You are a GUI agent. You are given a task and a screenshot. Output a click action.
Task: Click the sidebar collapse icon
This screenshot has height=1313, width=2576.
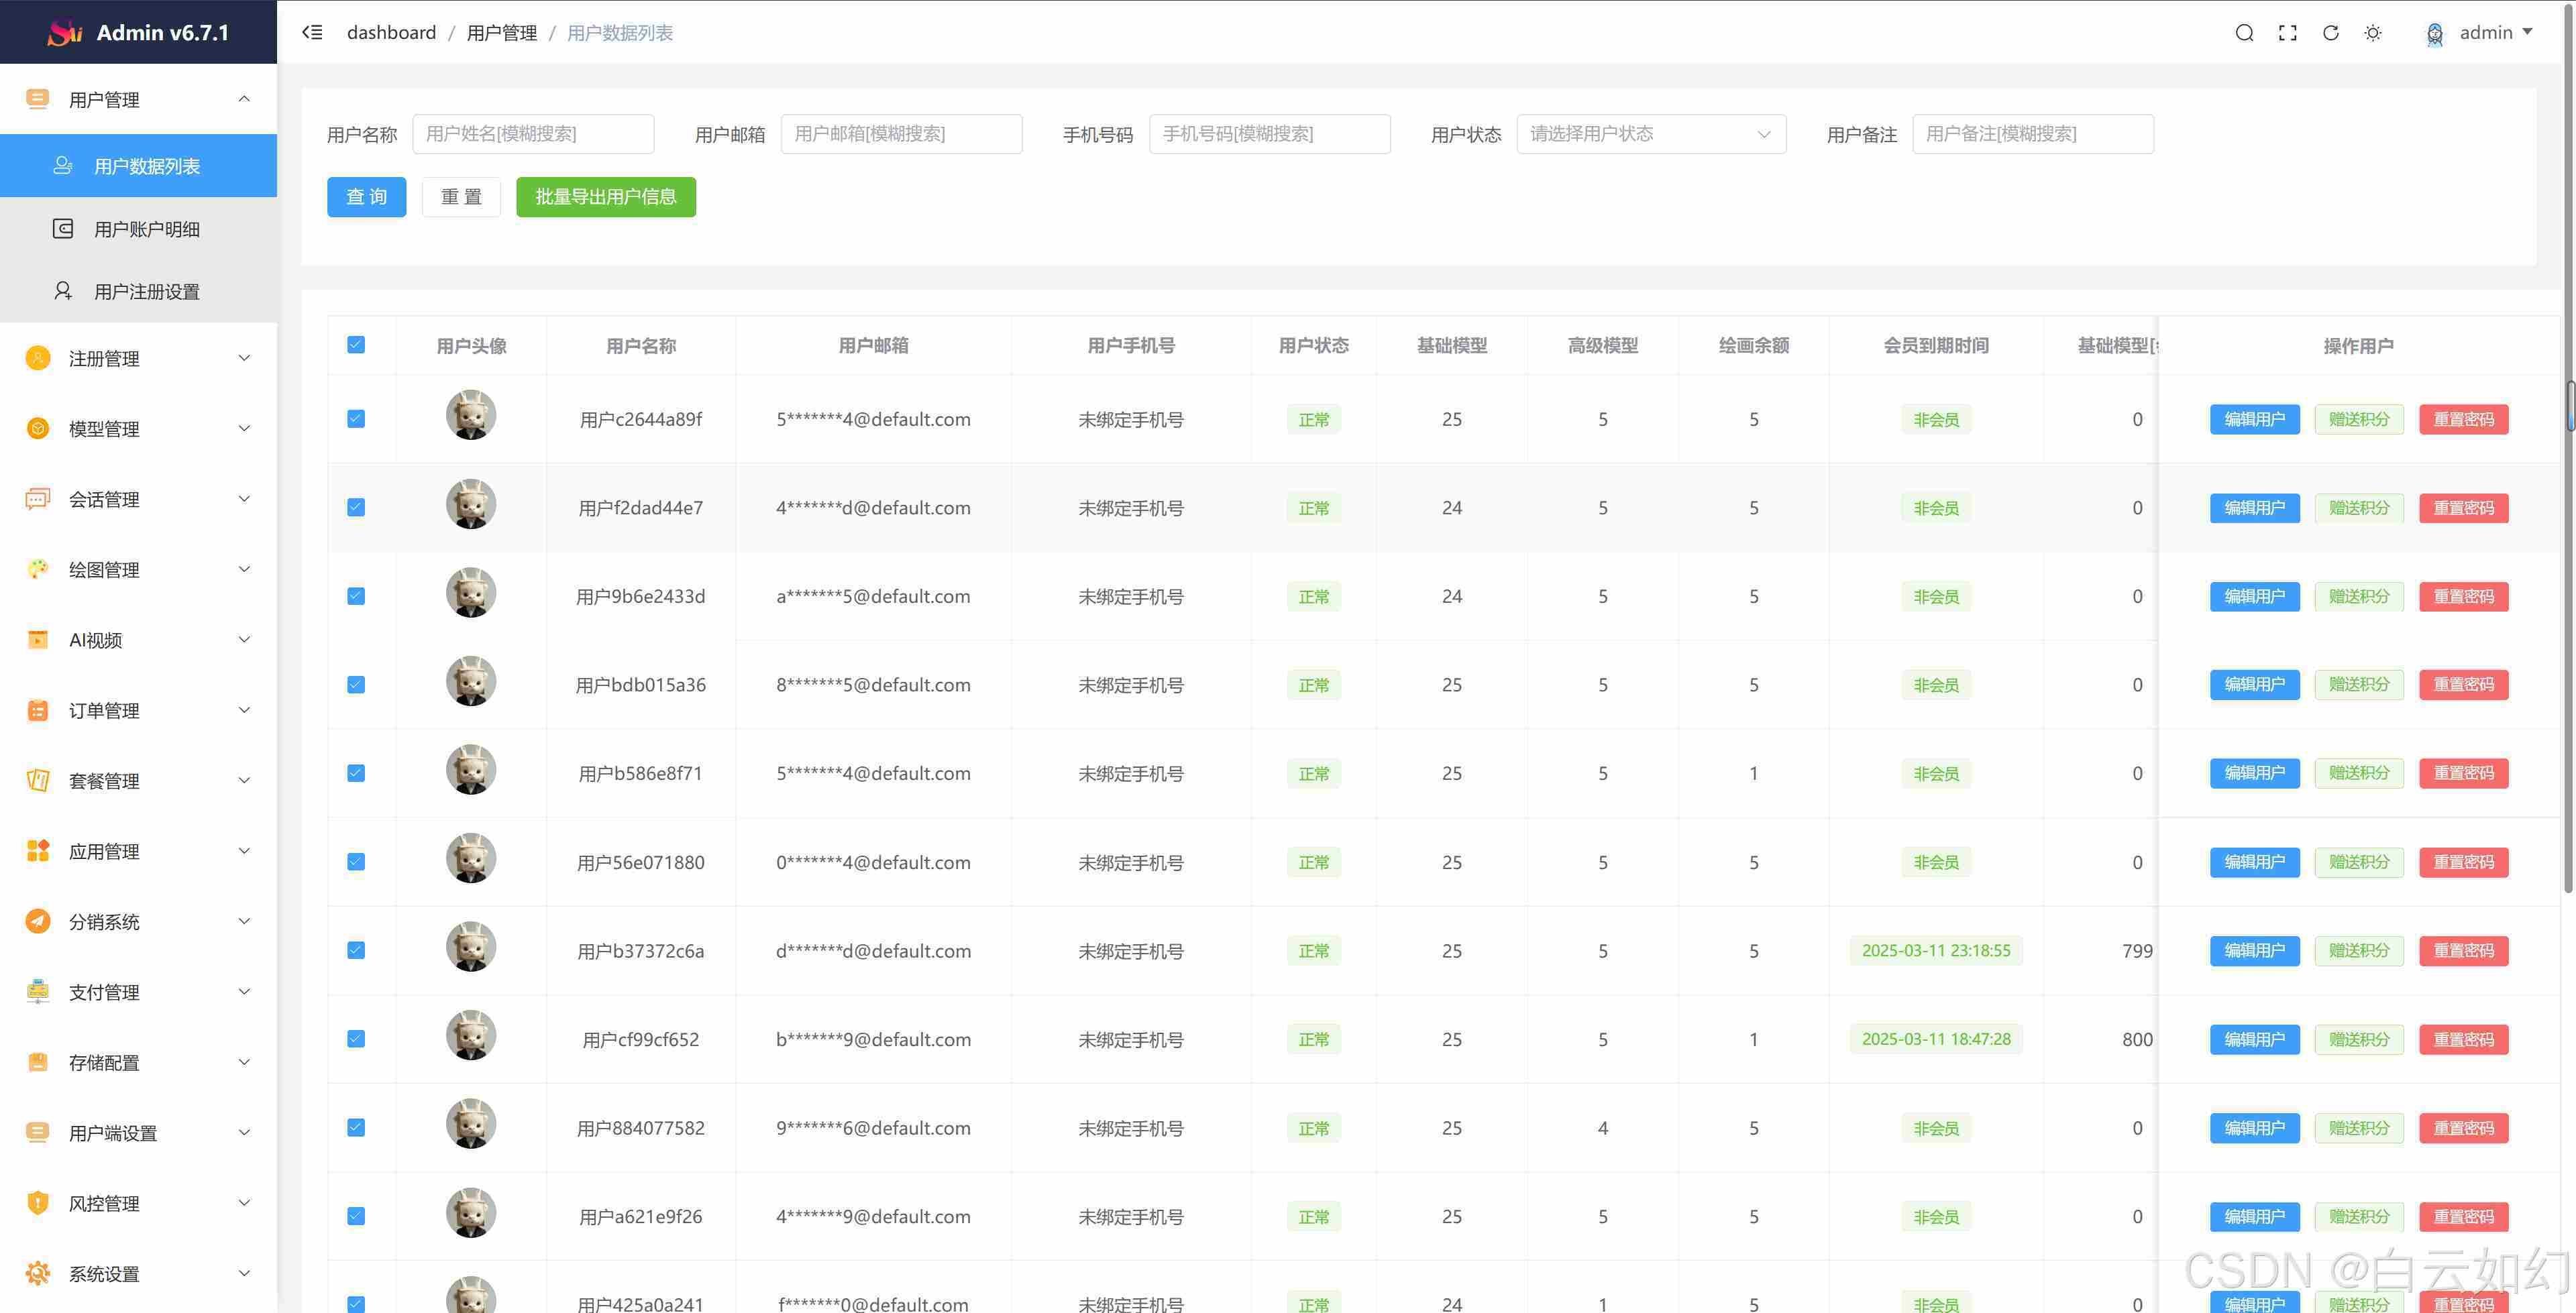pos(312,33)
